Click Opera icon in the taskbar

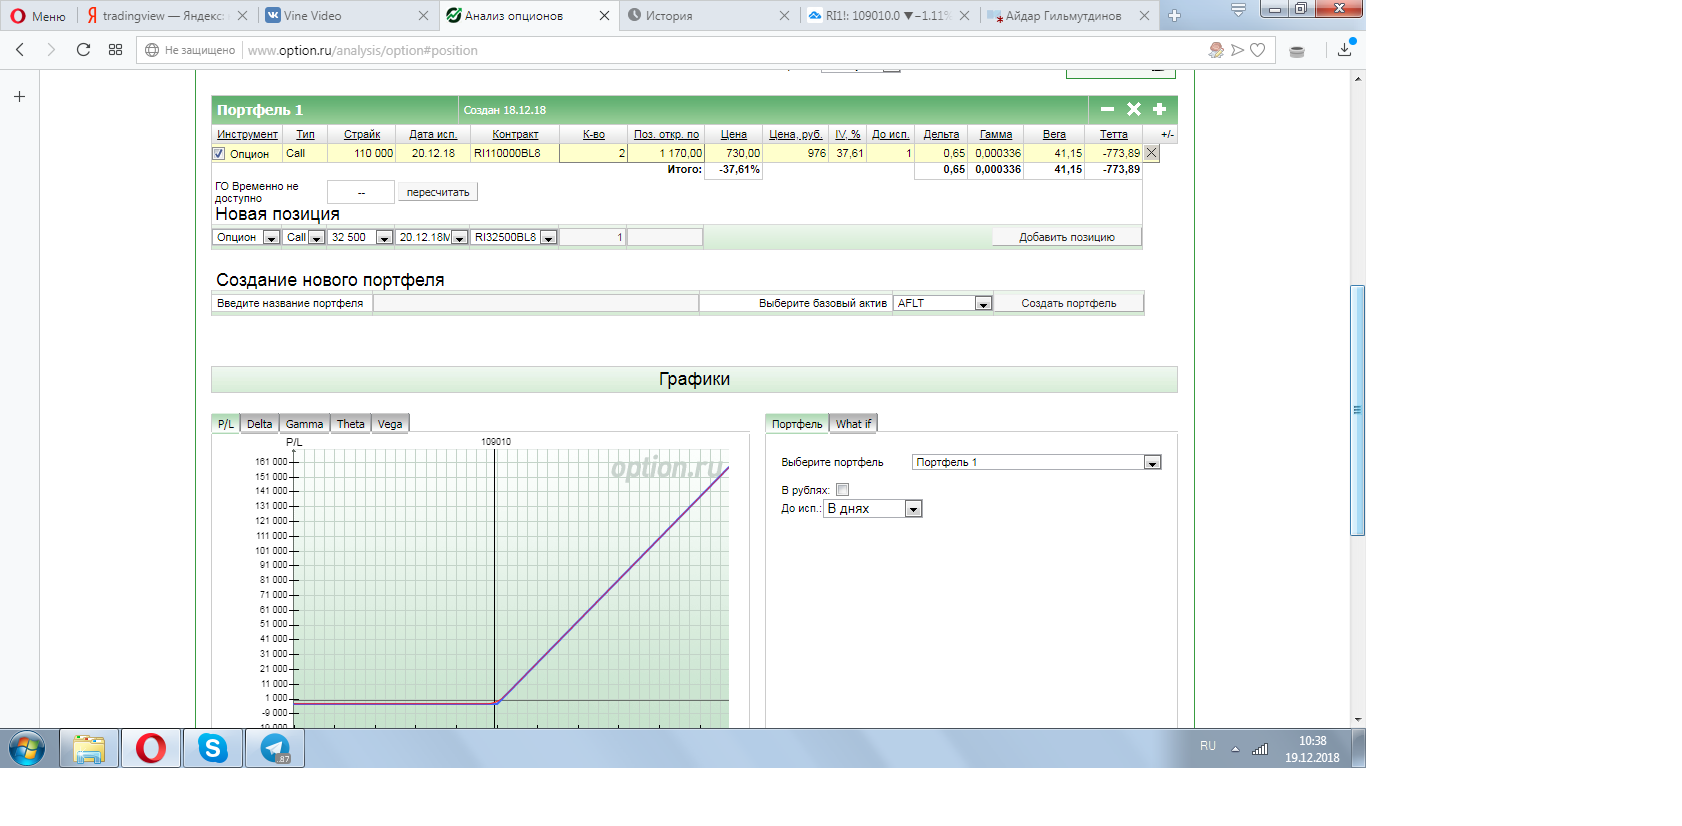click(x=151, y=748)
